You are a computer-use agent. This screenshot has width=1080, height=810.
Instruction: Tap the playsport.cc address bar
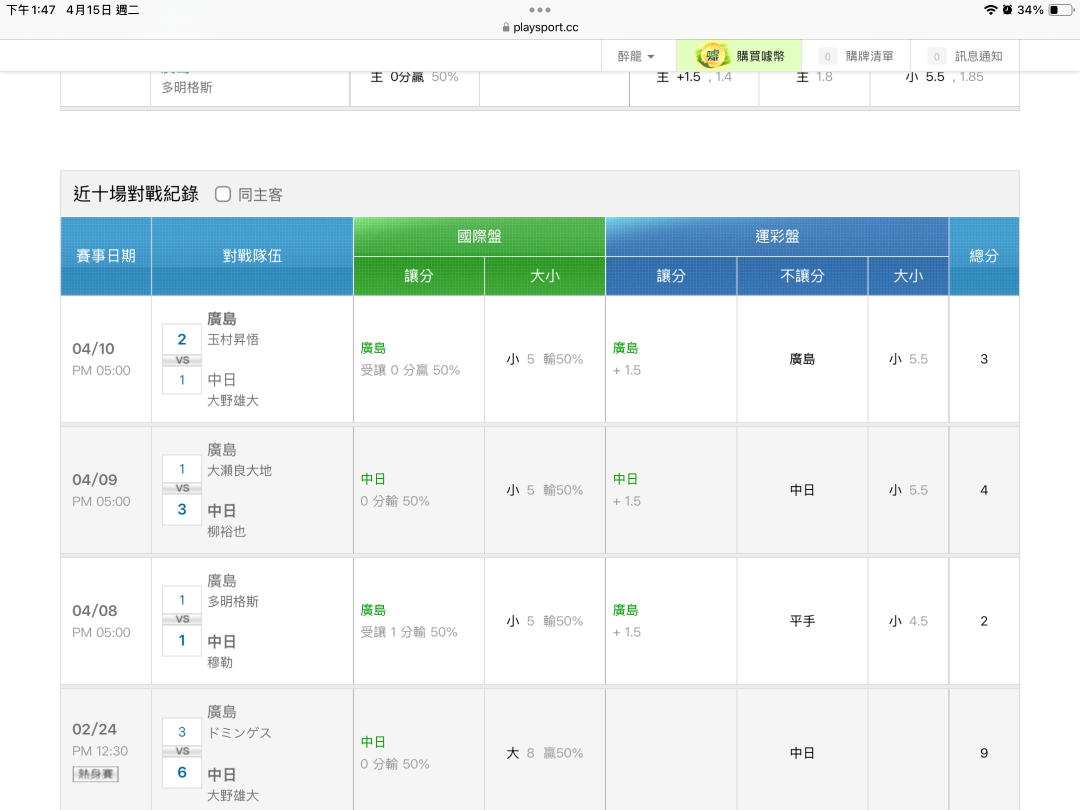click(540, 28)
